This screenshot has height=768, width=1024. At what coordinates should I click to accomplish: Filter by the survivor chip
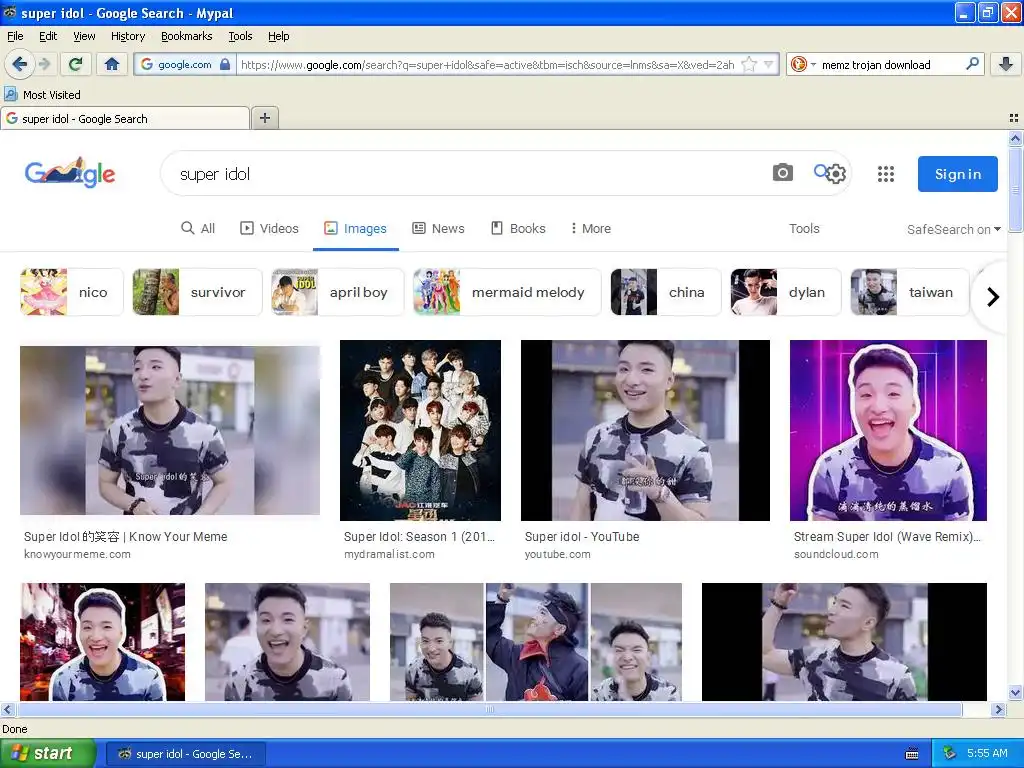pyautogui.click(x=197, y=292)
